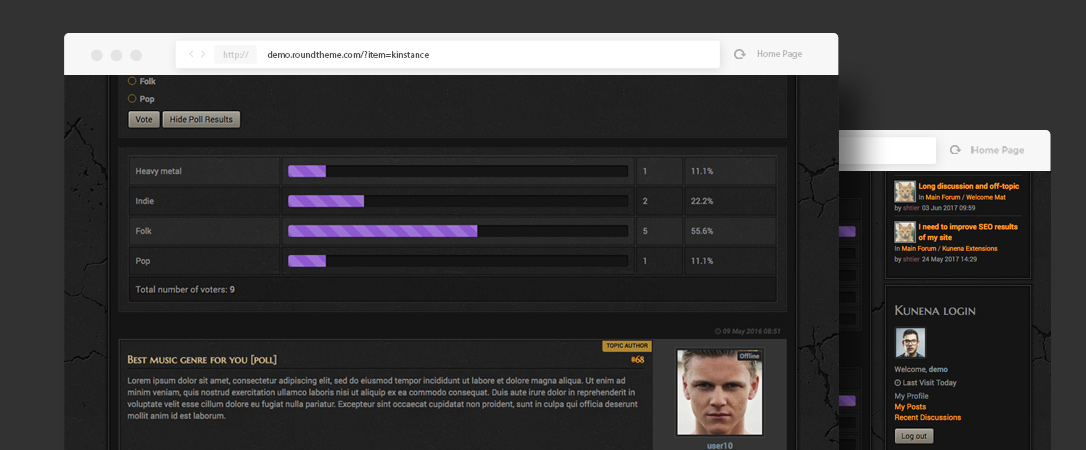Click the Log out button
This screenshot has width=1086, height=450.
[914, 436]
